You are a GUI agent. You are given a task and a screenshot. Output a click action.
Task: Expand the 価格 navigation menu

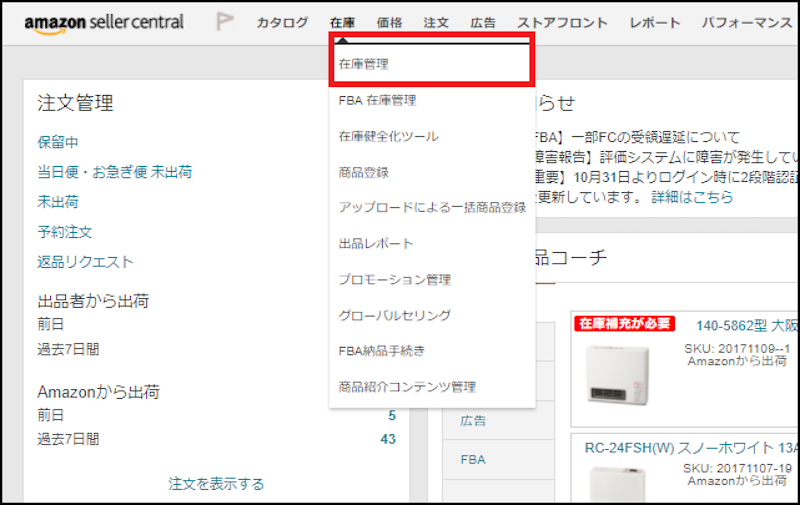tap(389, 23)
